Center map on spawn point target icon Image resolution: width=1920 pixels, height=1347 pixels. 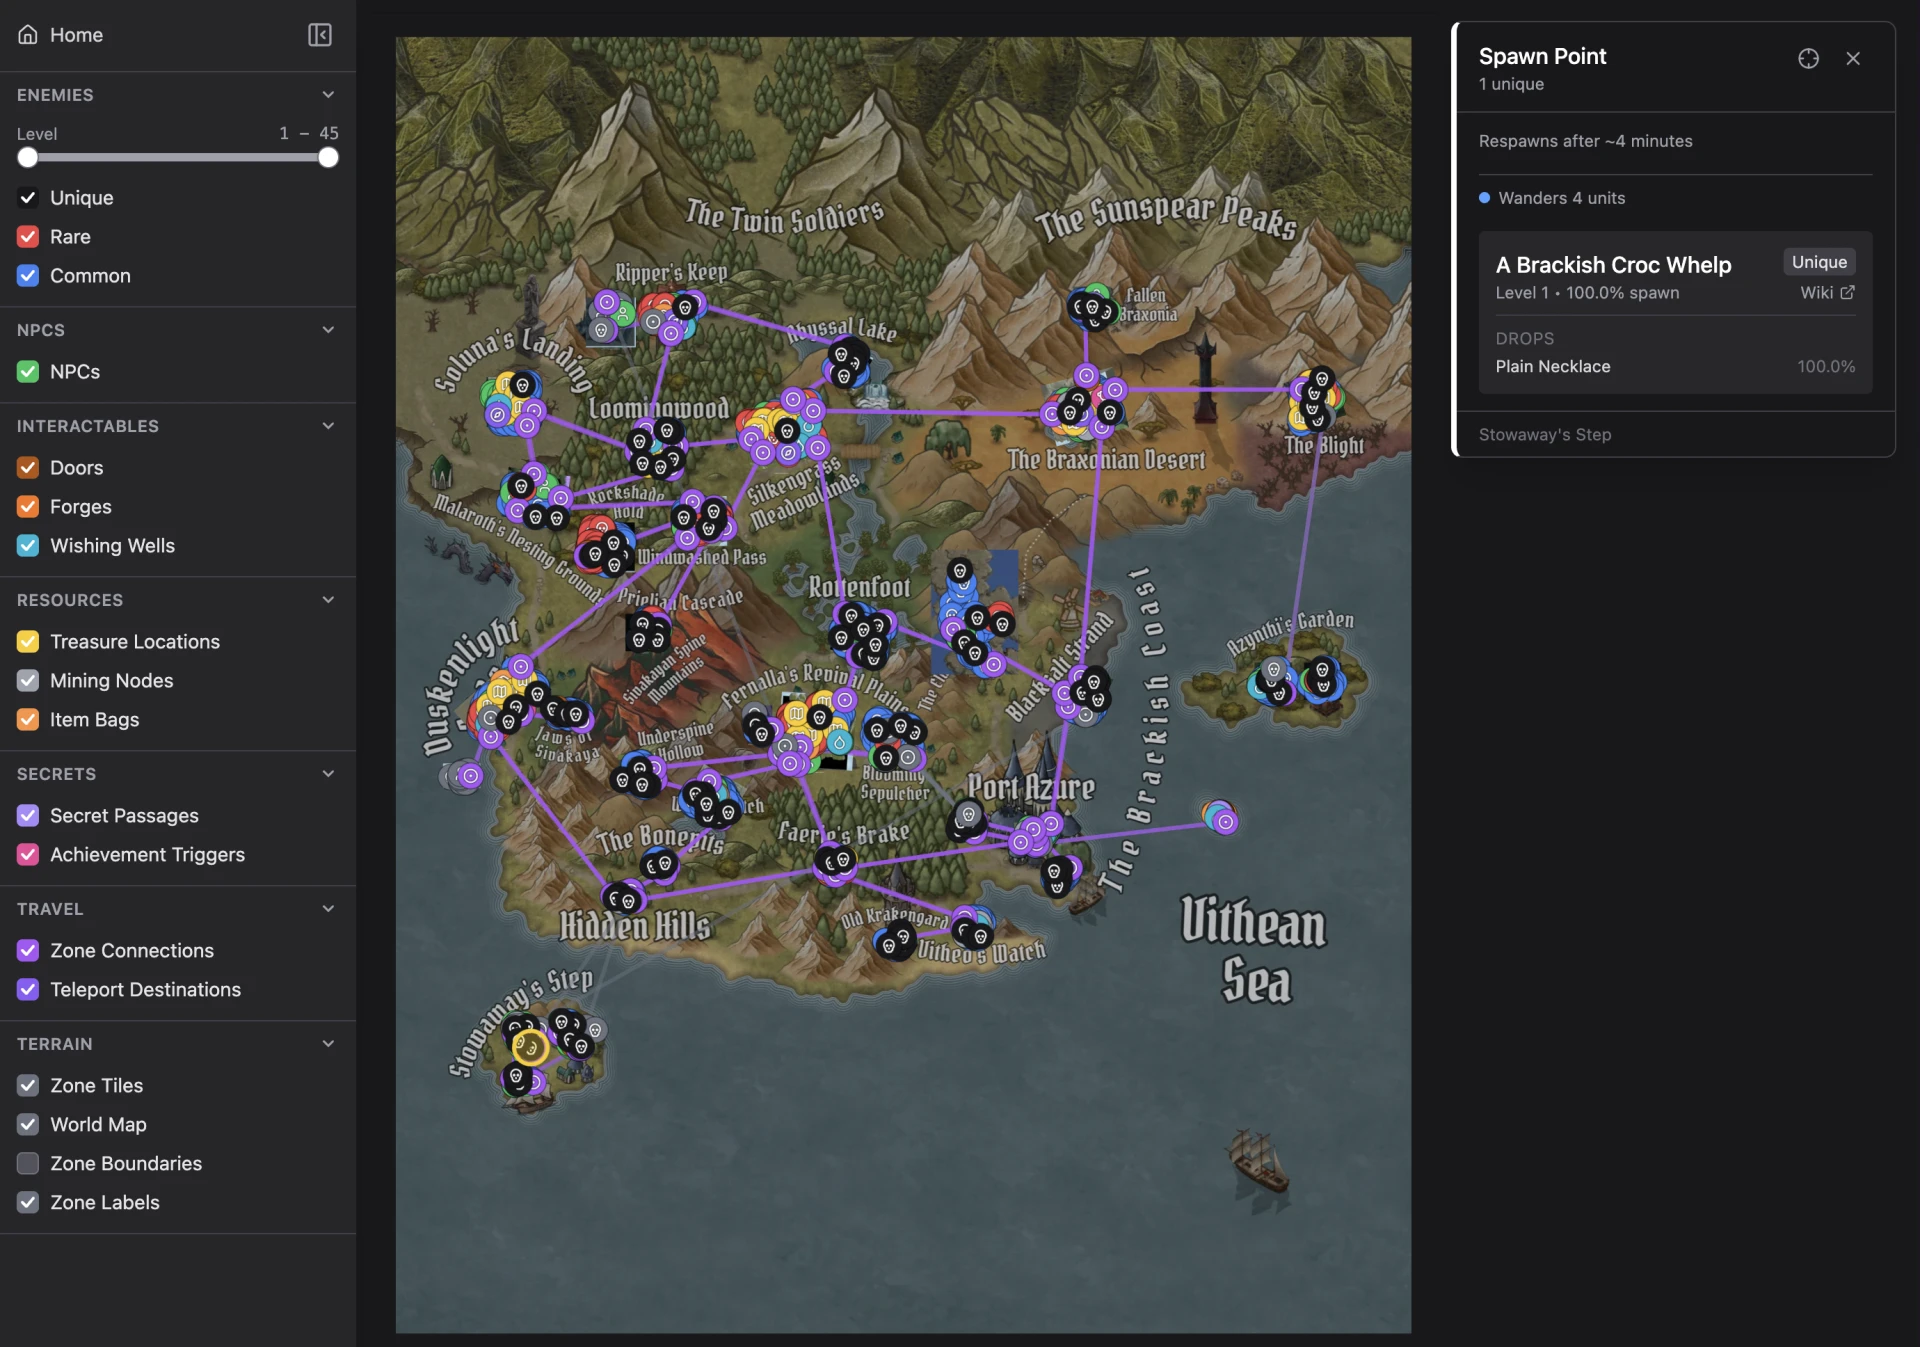pos(1808,59)
